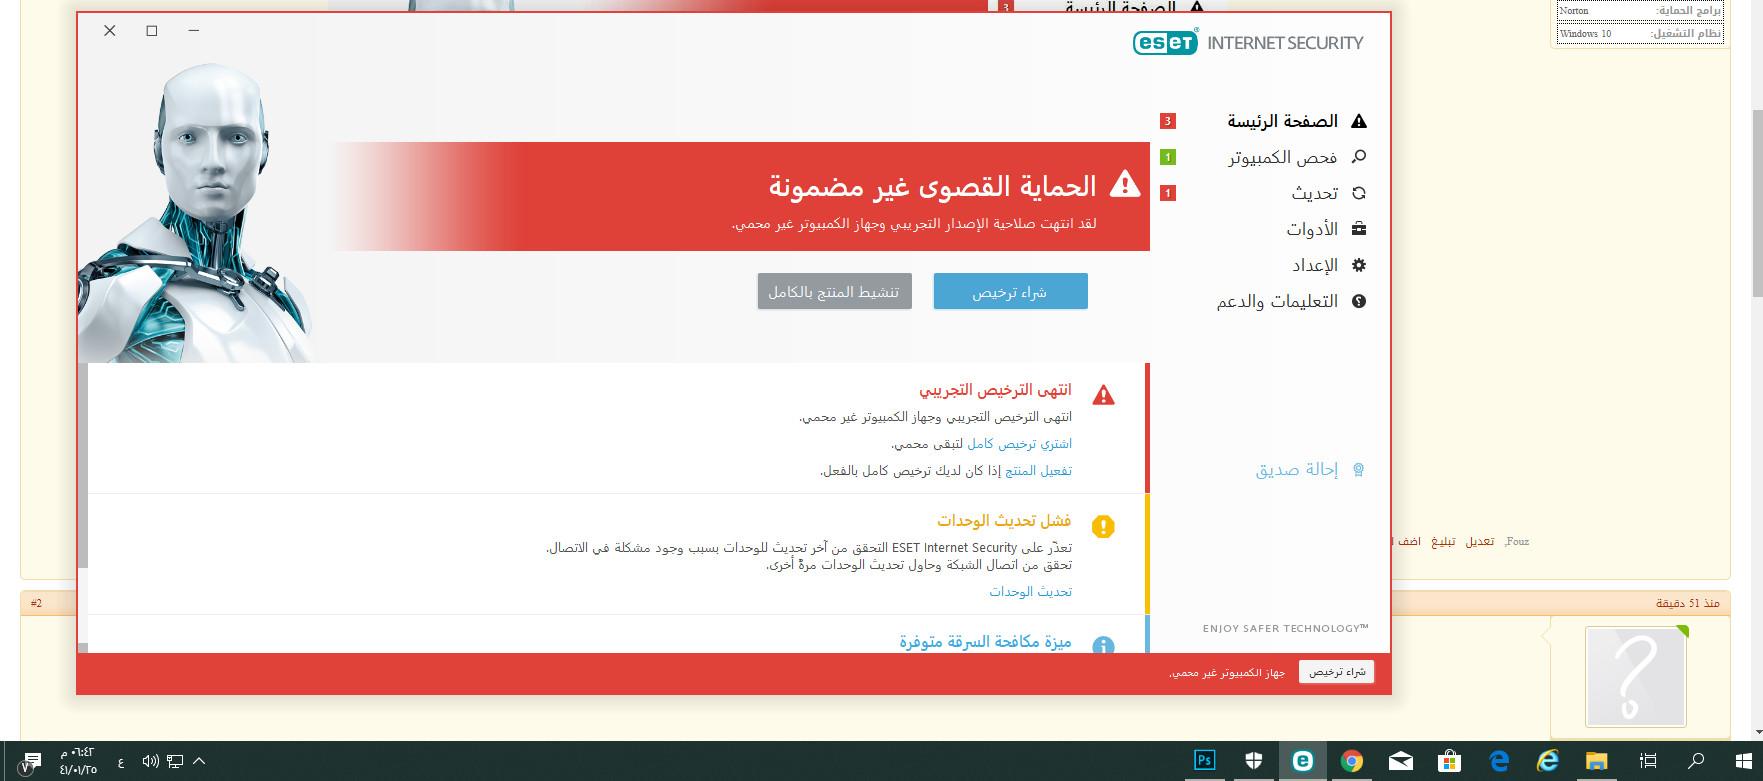Open File Explorer from the taskbar
Viewport: 1763px width, 781px height.
coord(1596,761)
